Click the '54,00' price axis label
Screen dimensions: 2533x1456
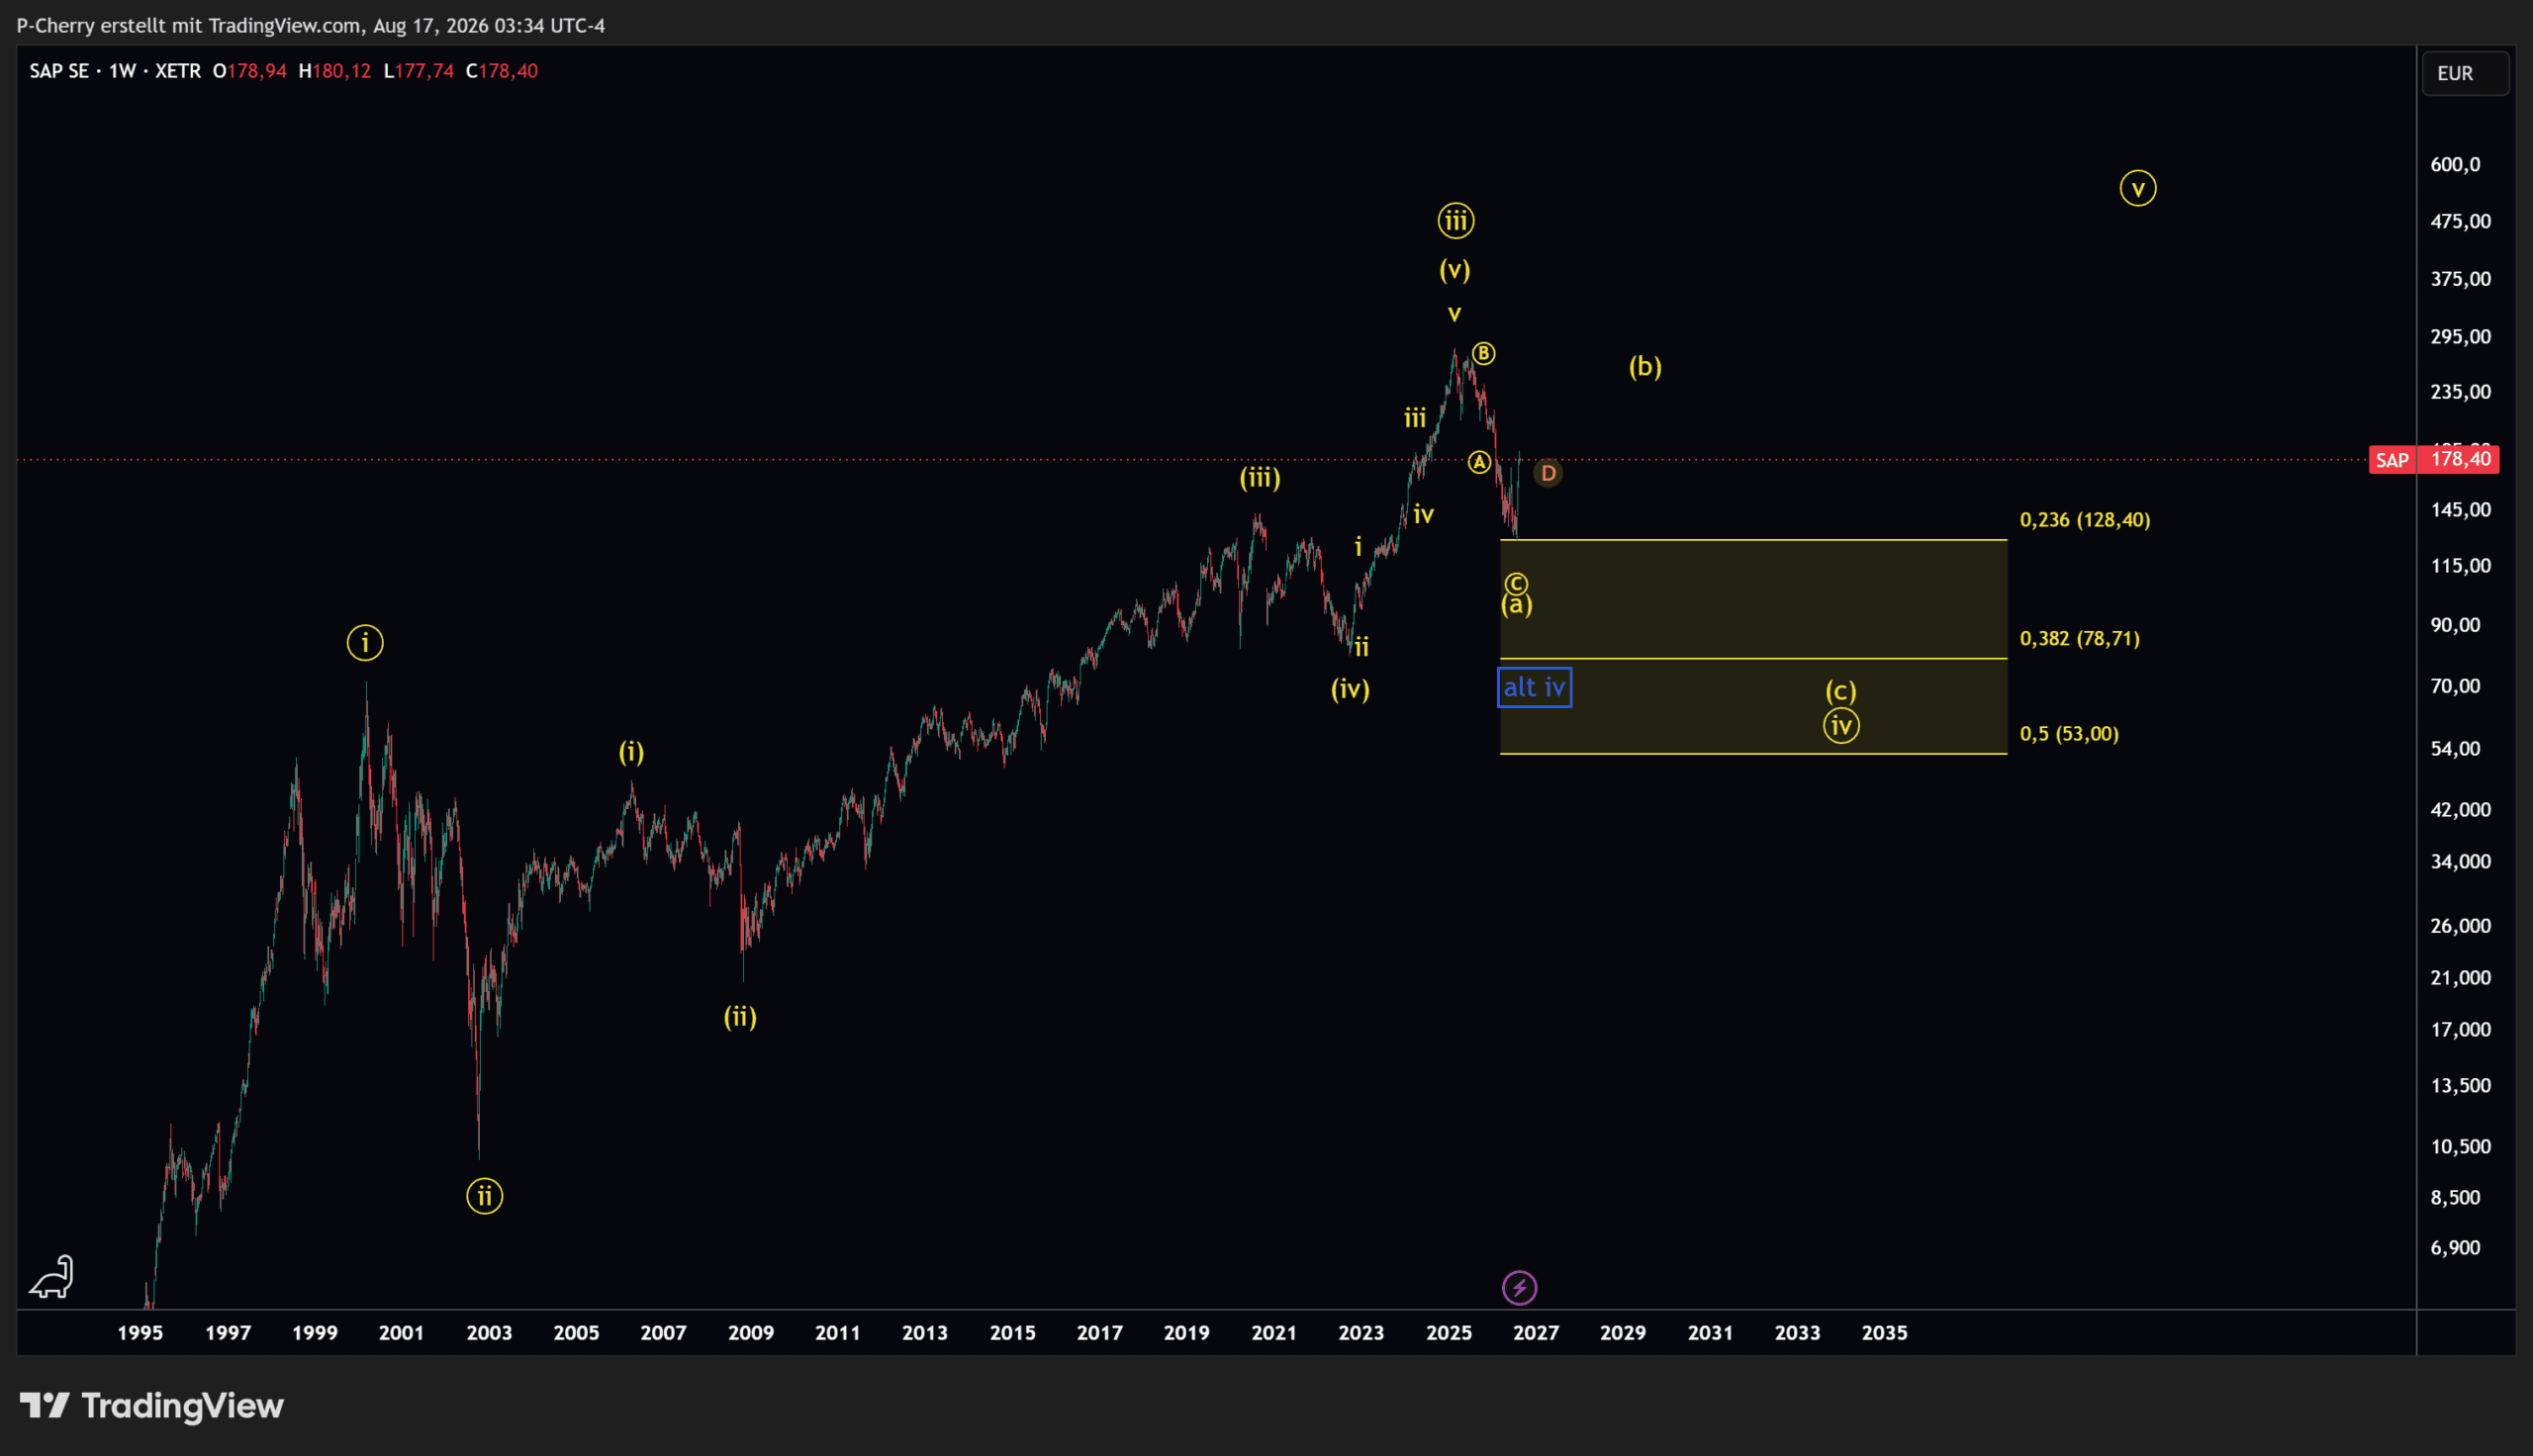pos(2456,749)
